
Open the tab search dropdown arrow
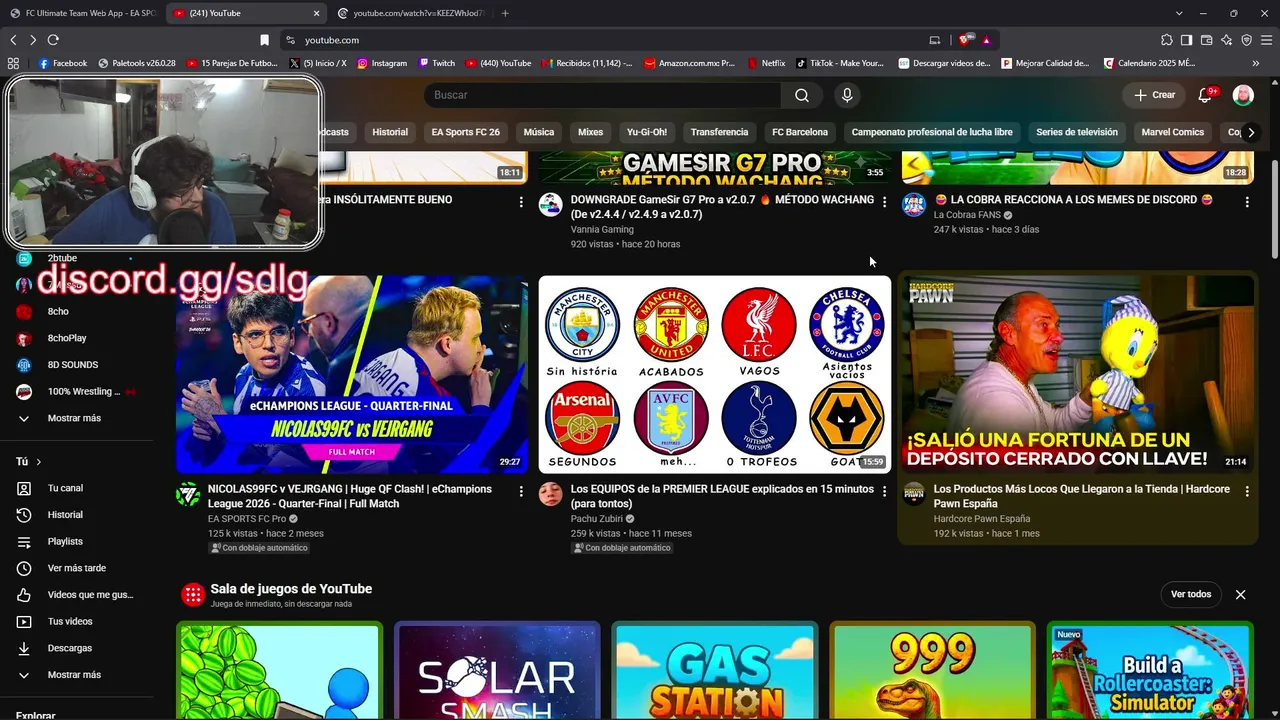[1179, 13]
